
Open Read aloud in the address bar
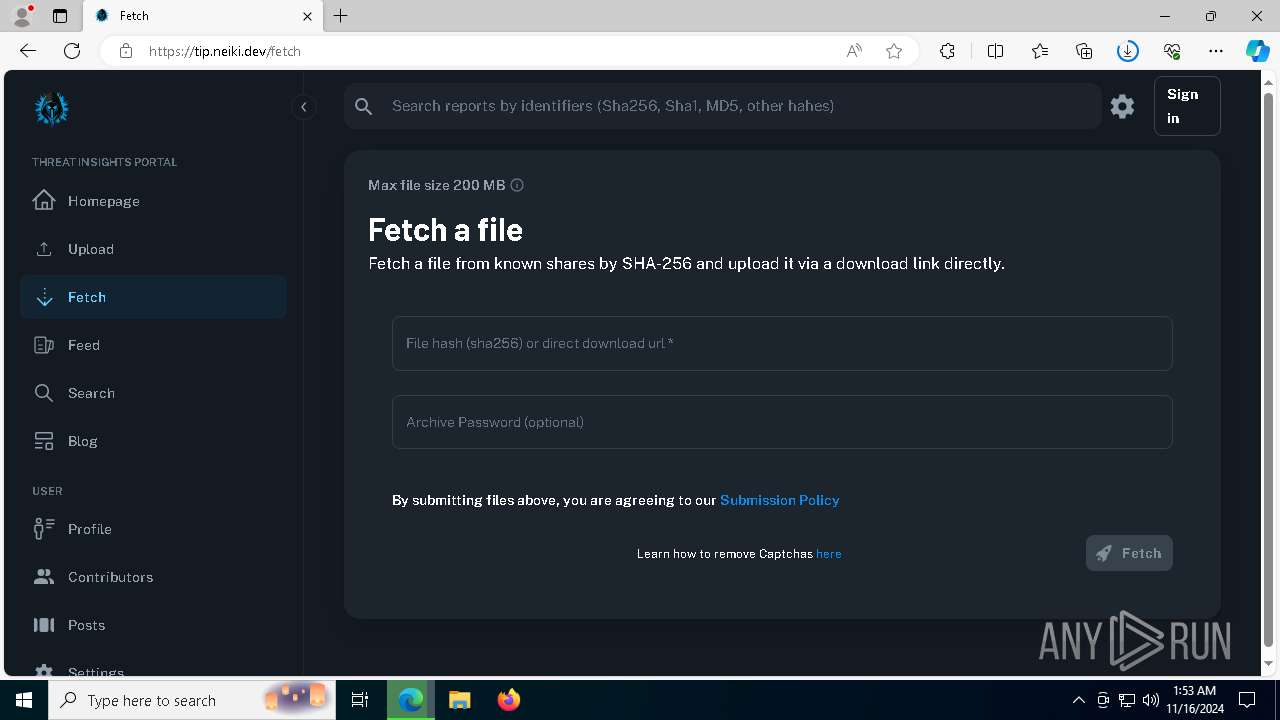854,51
